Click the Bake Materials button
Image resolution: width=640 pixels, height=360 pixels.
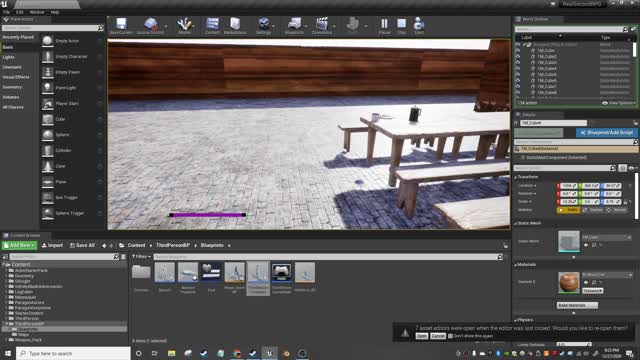pos(577,305)
